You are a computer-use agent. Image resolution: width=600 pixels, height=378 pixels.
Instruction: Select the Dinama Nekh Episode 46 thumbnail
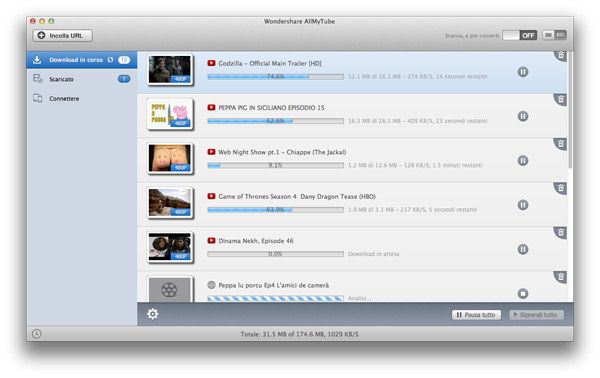click(x=170, y=247)
